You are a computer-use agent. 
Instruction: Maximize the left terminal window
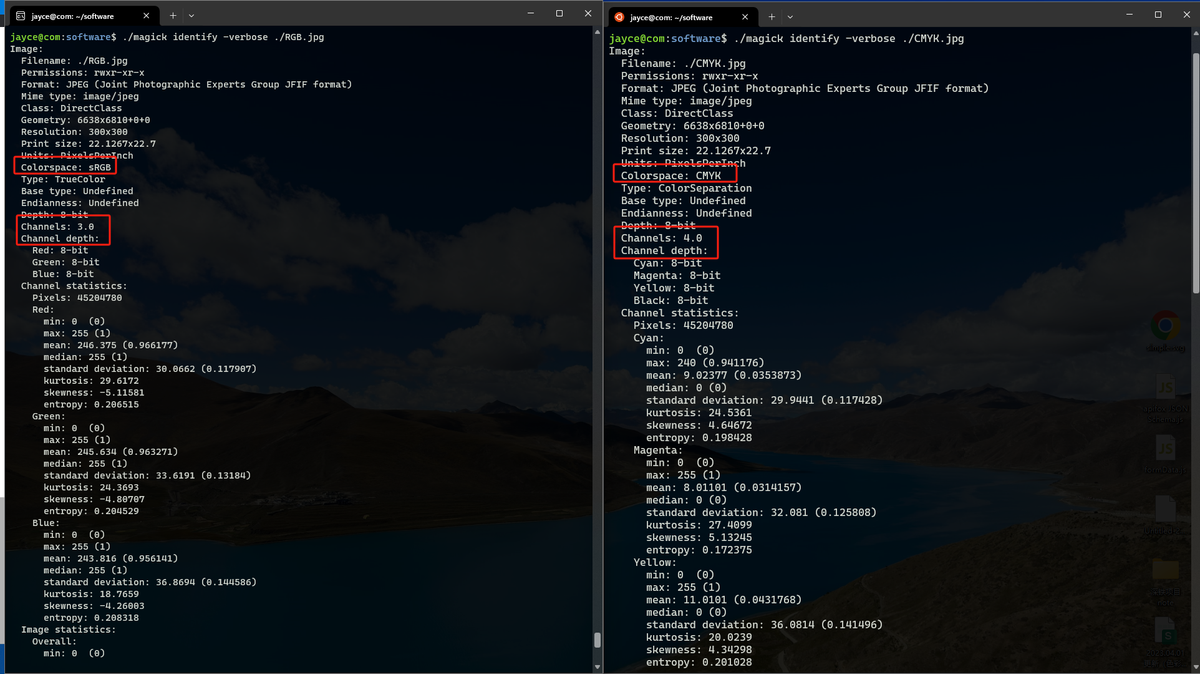(559, 14)
